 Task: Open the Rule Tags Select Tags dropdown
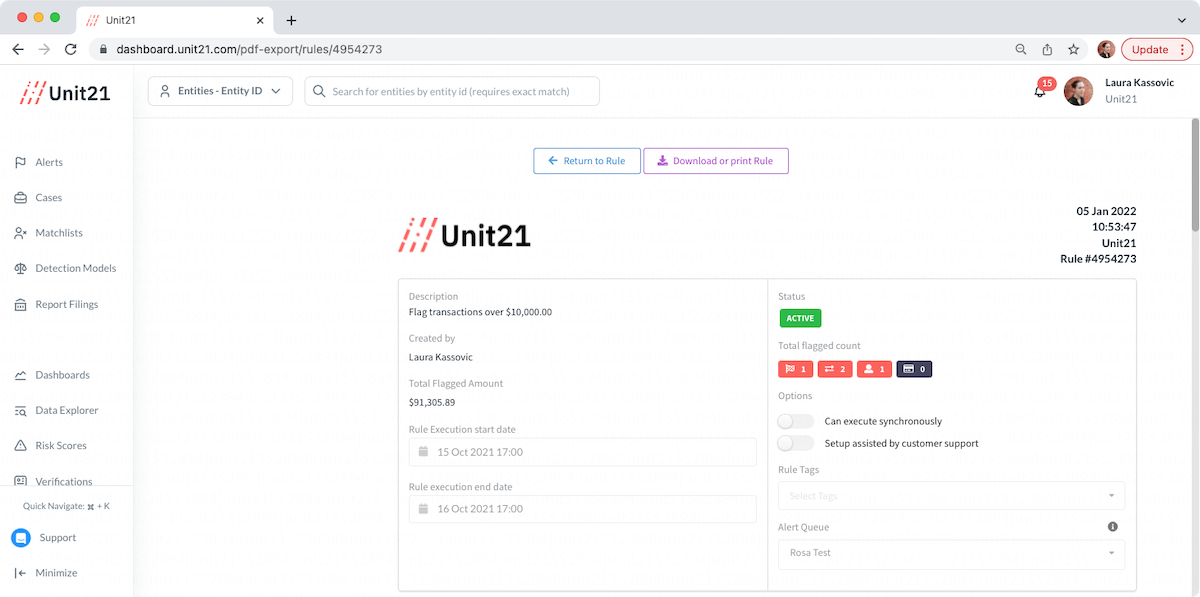pyautogui.click(x=951, y=496)
